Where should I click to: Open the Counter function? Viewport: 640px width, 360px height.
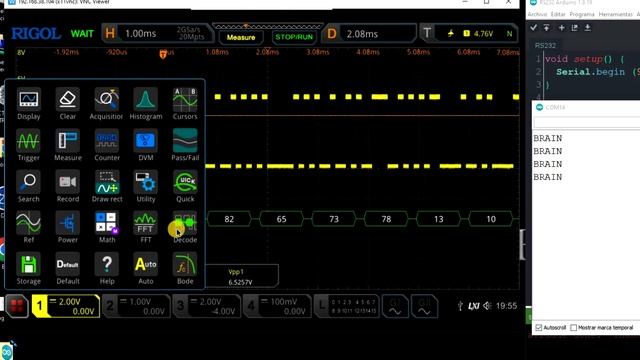pyautogui.click(x=107, y=141)
